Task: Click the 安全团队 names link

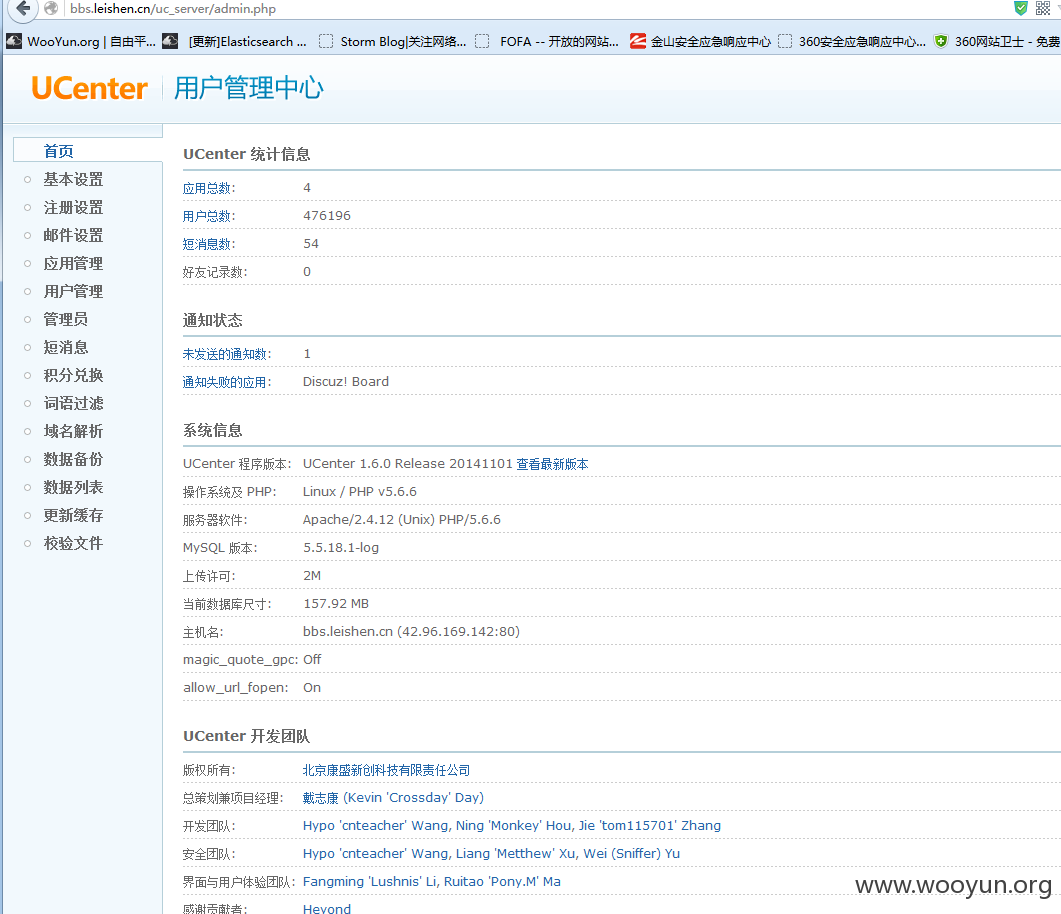Action: 491,854
